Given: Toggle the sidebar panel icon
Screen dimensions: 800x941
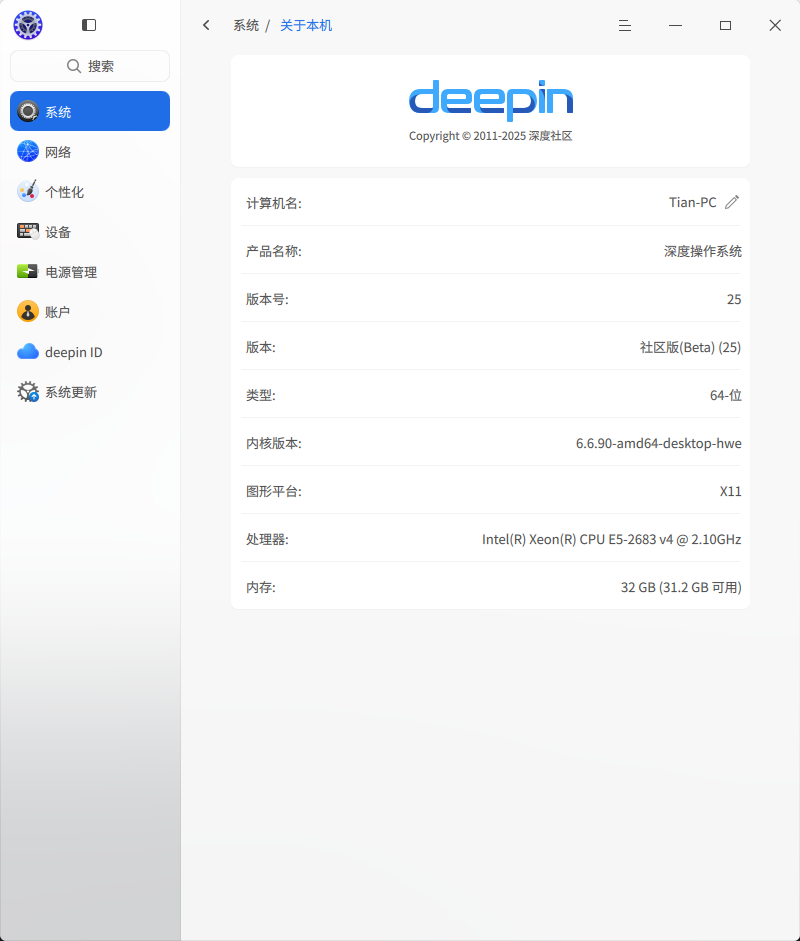Looking at the screenshot, I should point(89,25).
